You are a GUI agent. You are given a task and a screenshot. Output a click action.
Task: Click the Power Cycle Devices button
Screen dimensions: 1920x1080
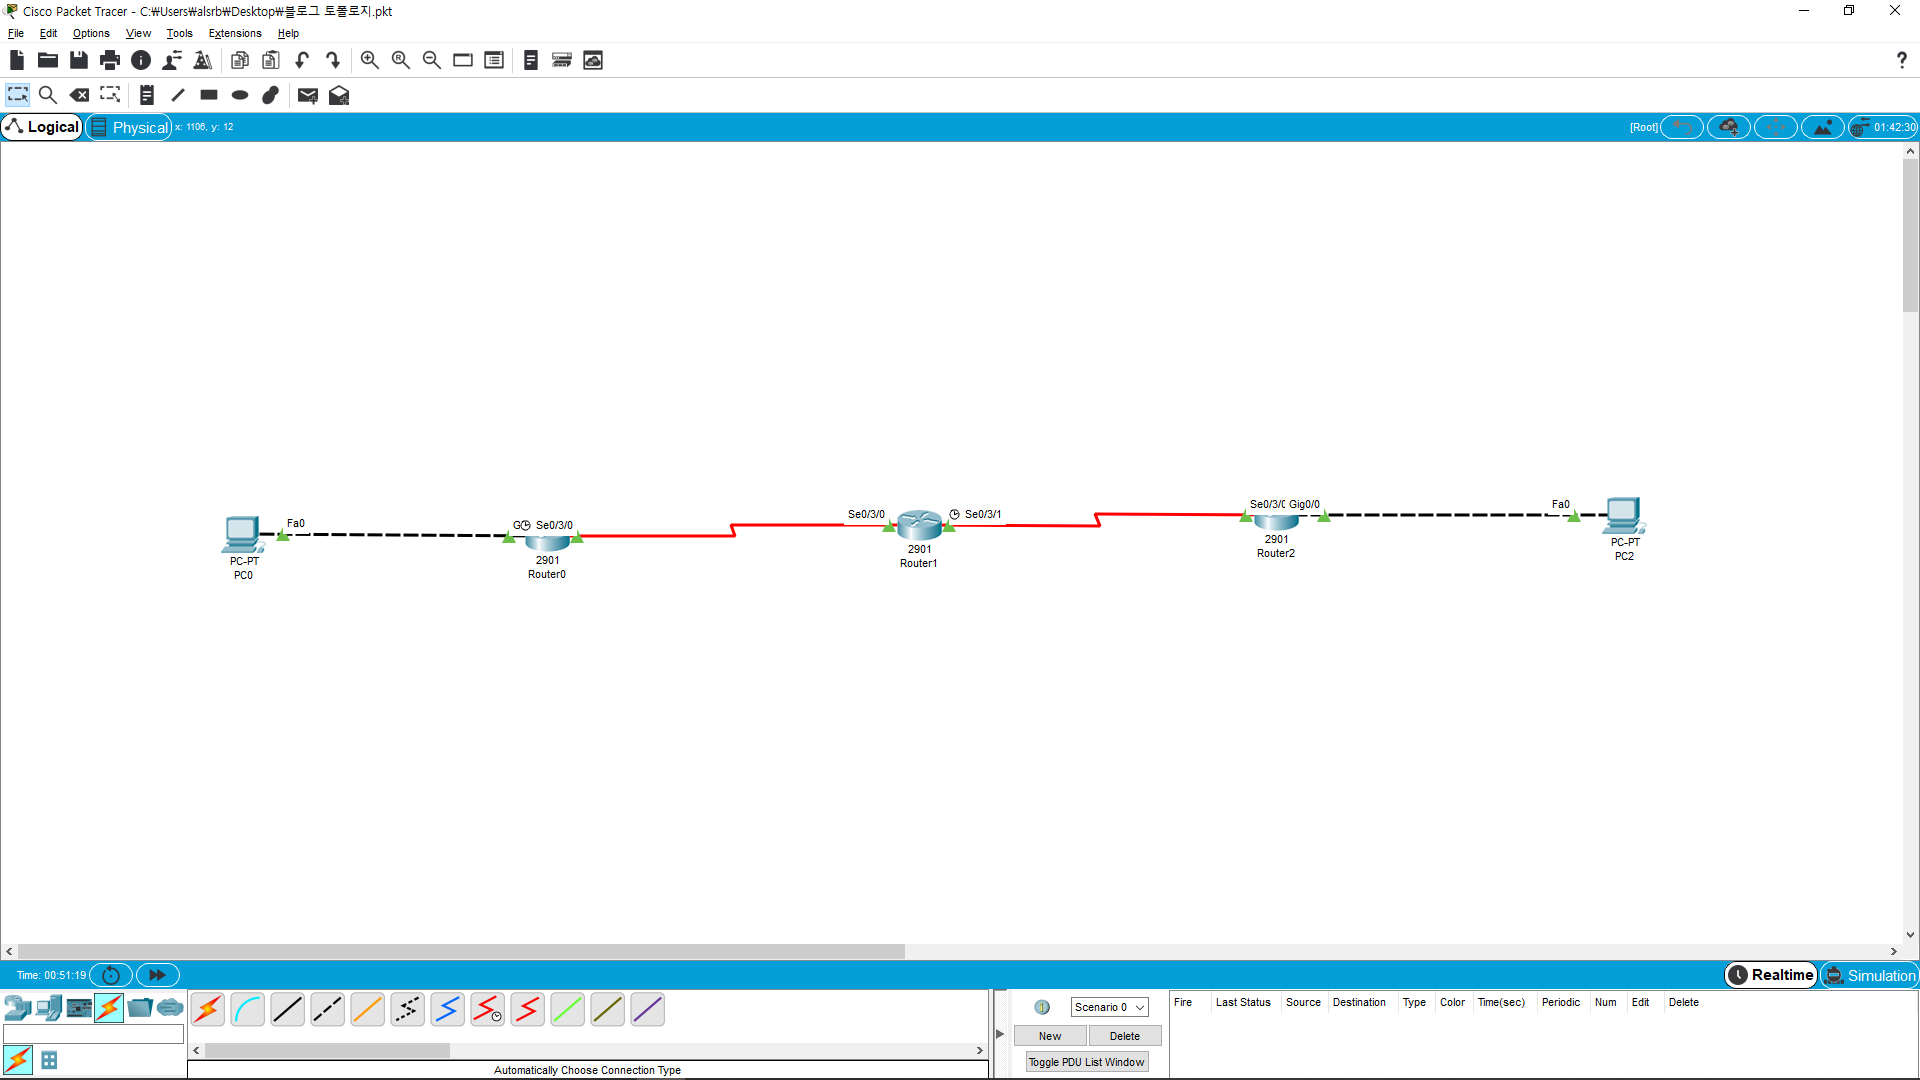tap(111, 975)
